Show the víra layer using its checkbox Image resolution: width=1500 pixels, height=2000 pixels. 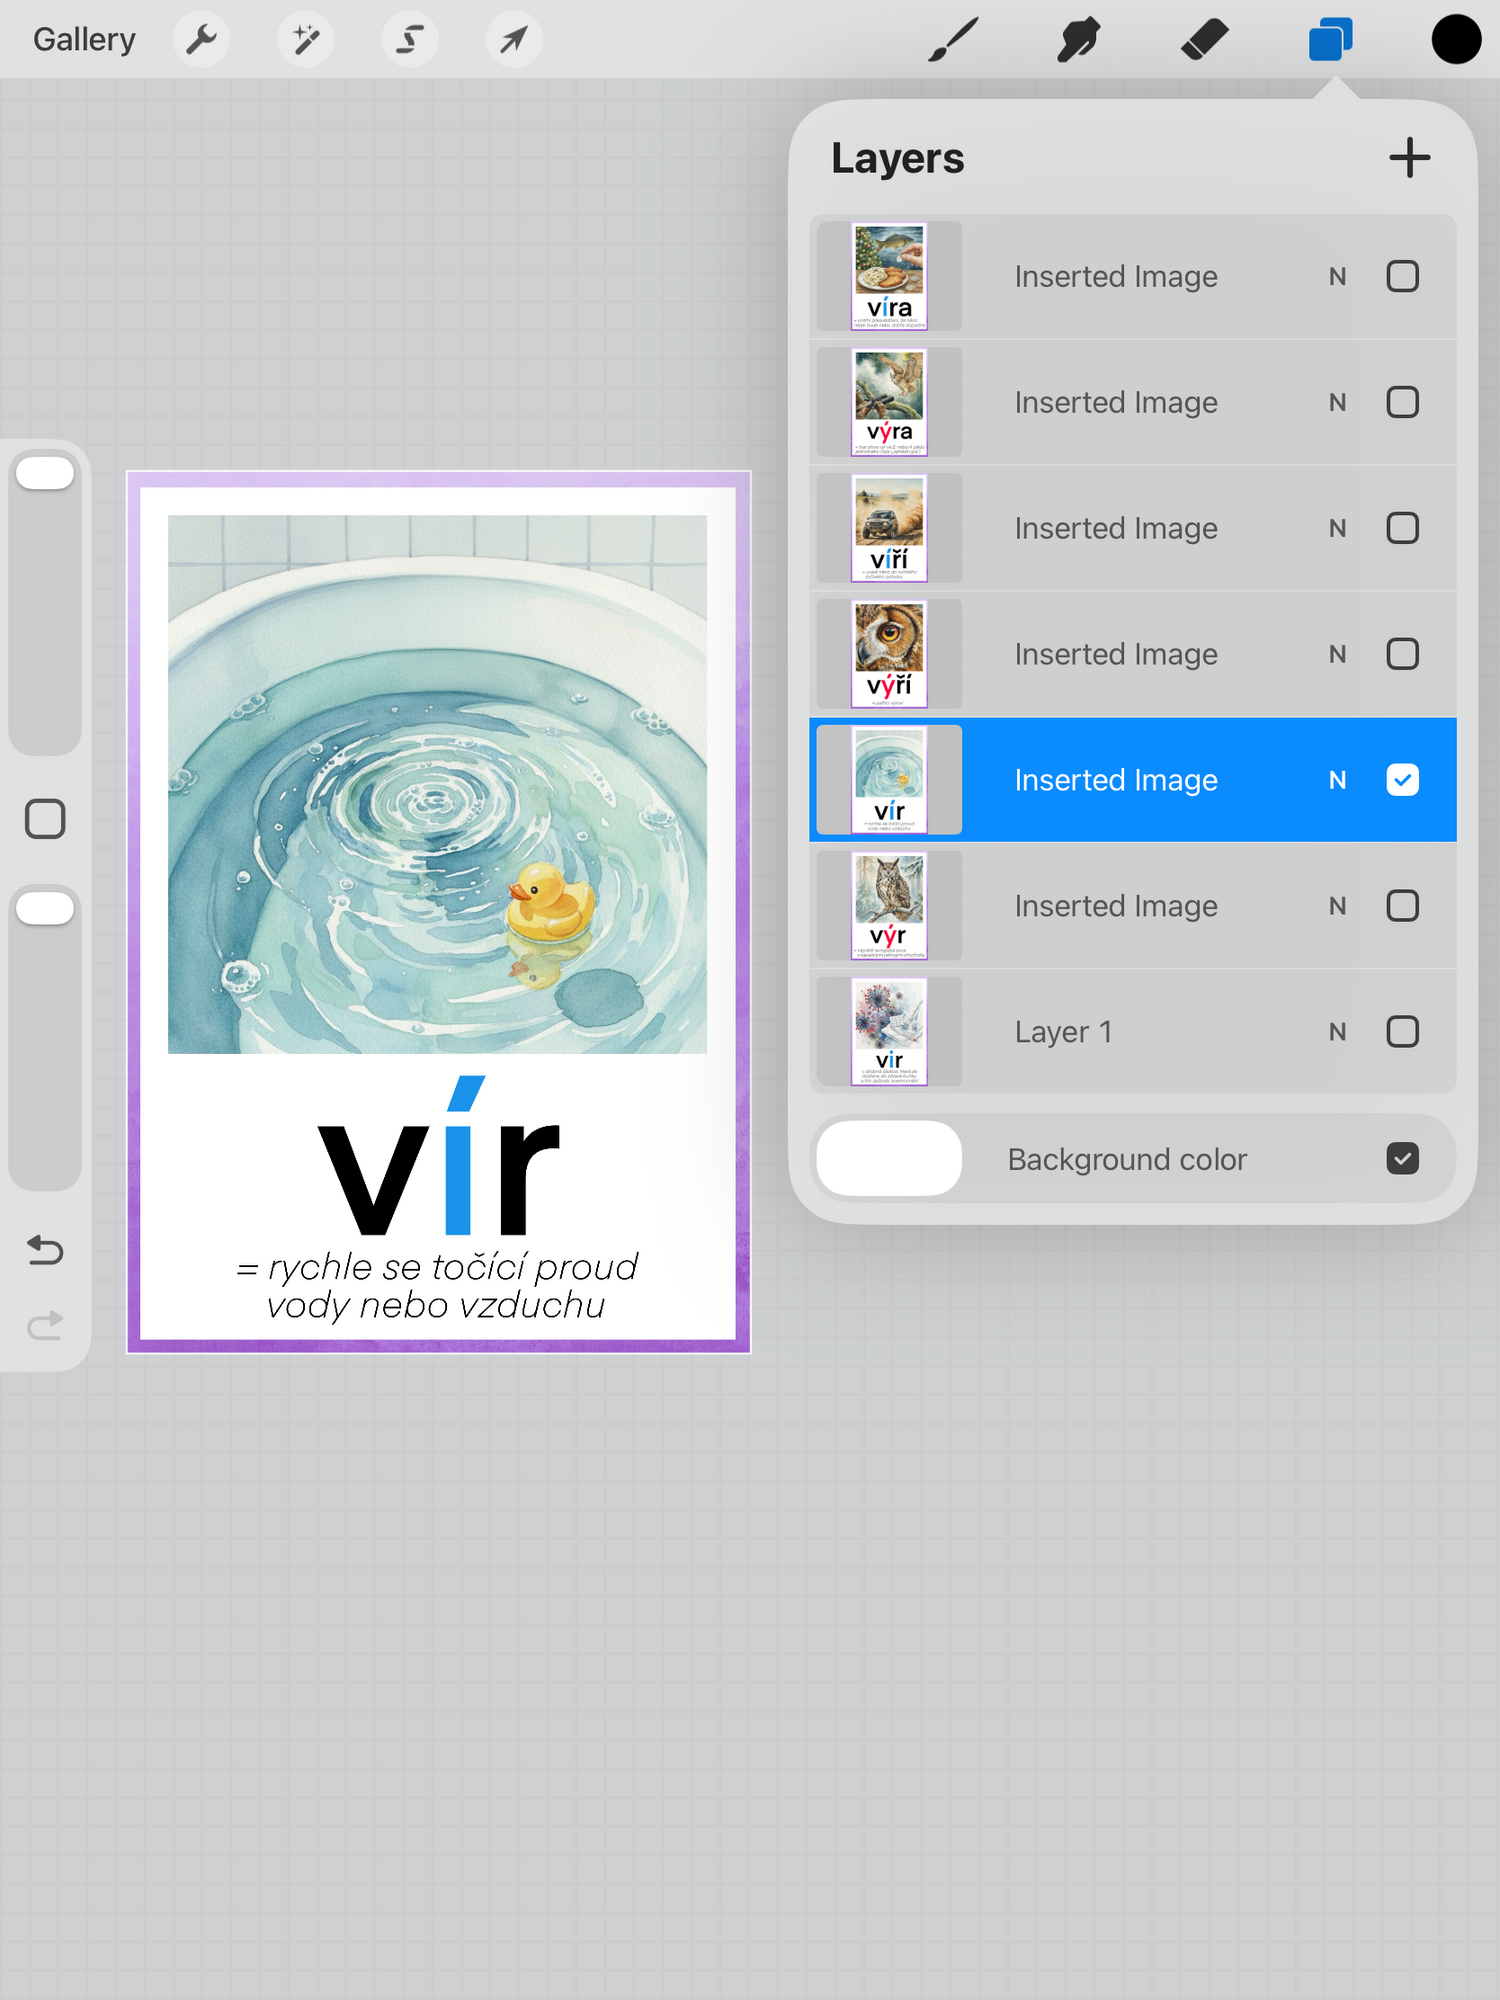pos(1402,276)
